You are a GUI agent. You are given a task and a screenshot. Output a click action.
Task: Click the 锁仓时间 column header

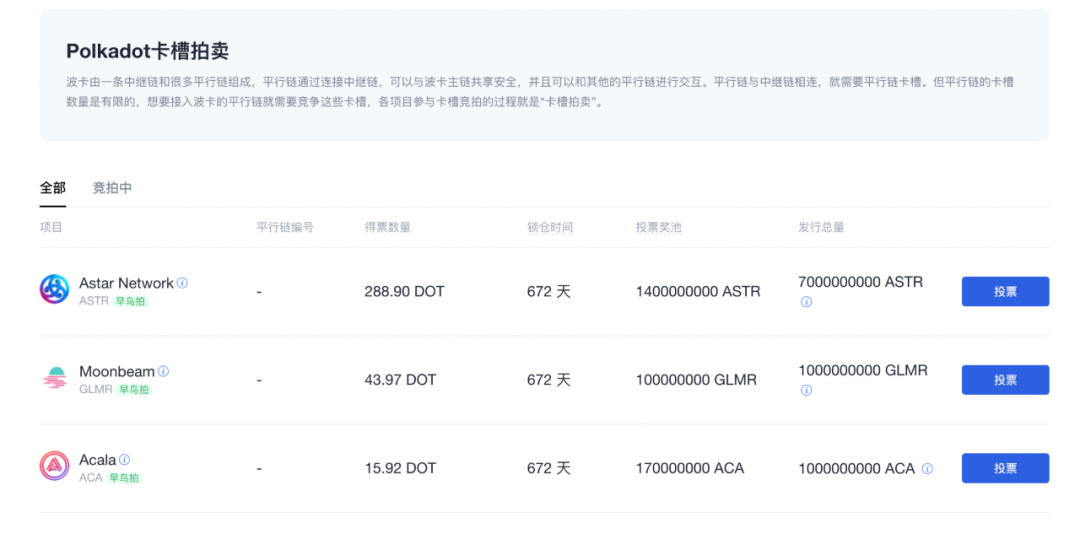(x=550, y=227)
